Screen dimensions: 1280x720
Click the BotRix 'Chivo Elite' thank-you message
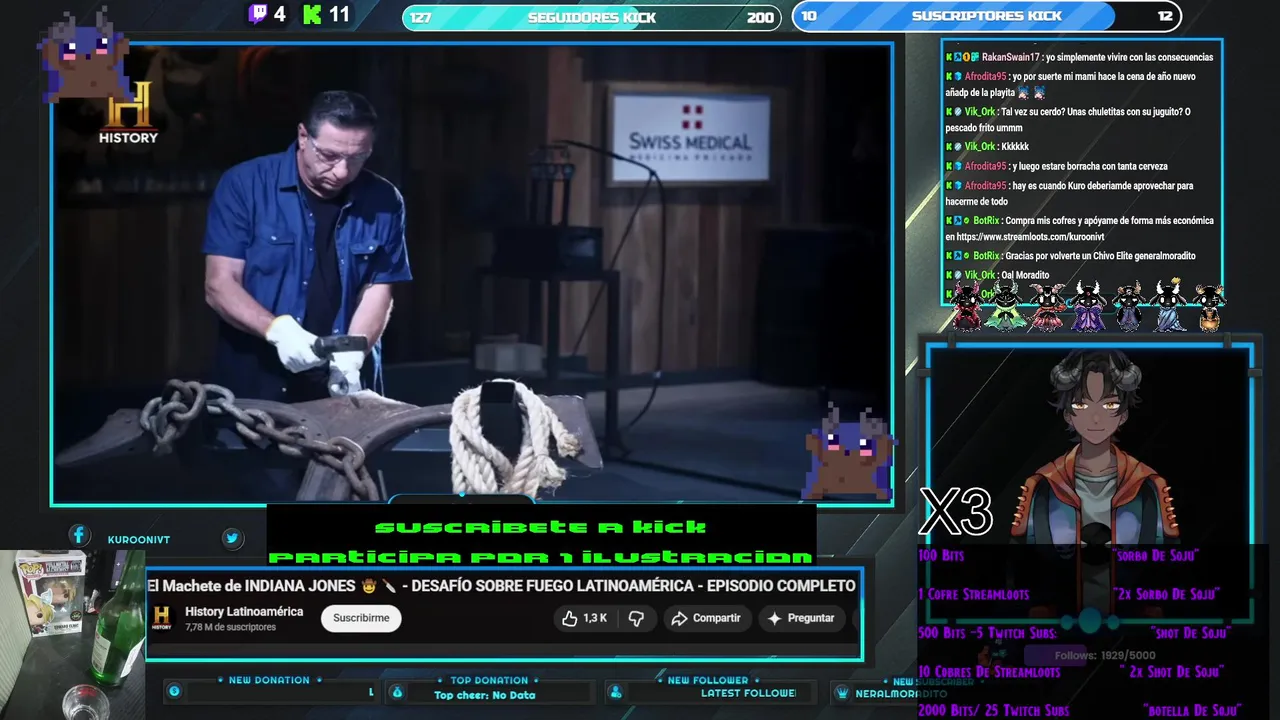click(x=1070, y=255)
